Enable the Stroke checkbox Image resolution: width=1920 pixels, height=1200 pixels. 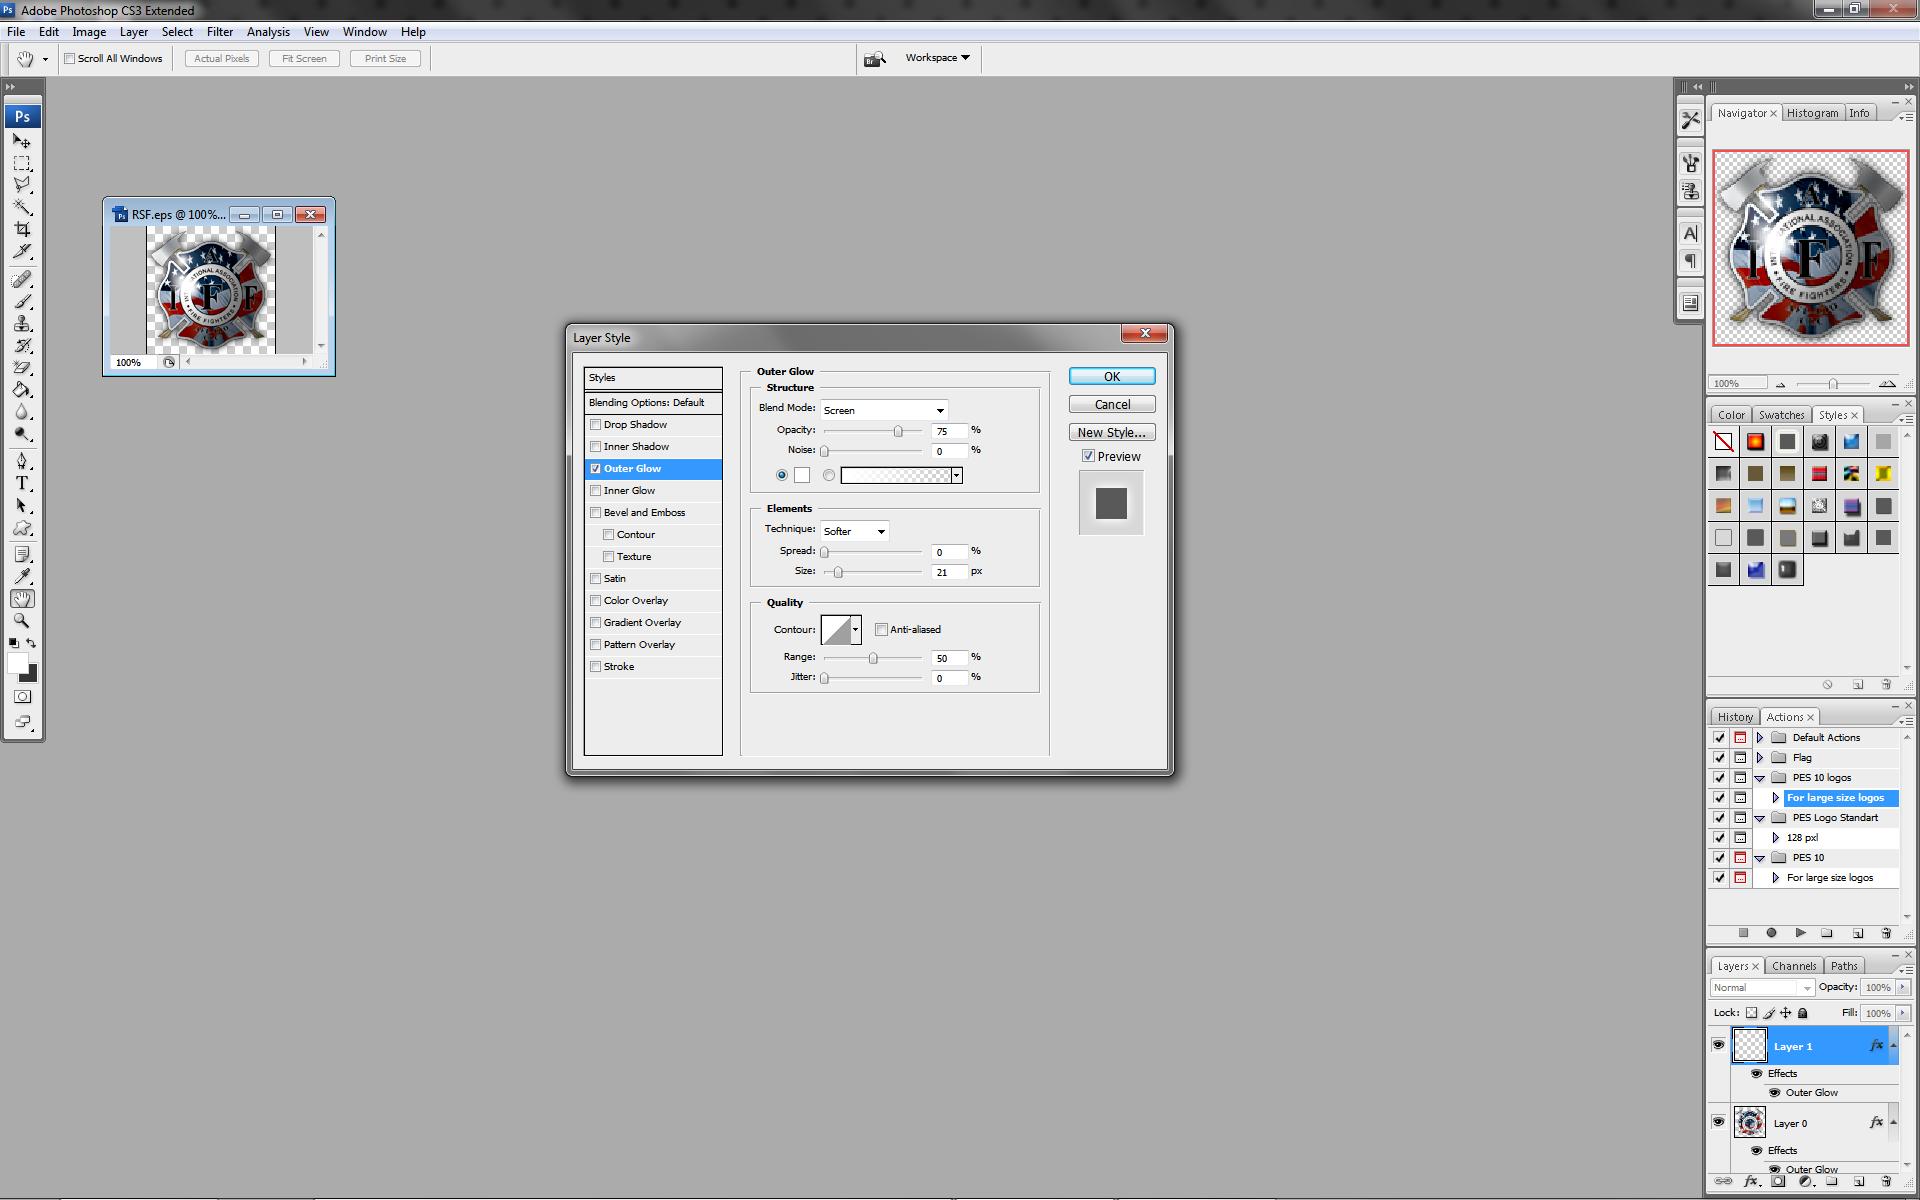click(595, 667)
